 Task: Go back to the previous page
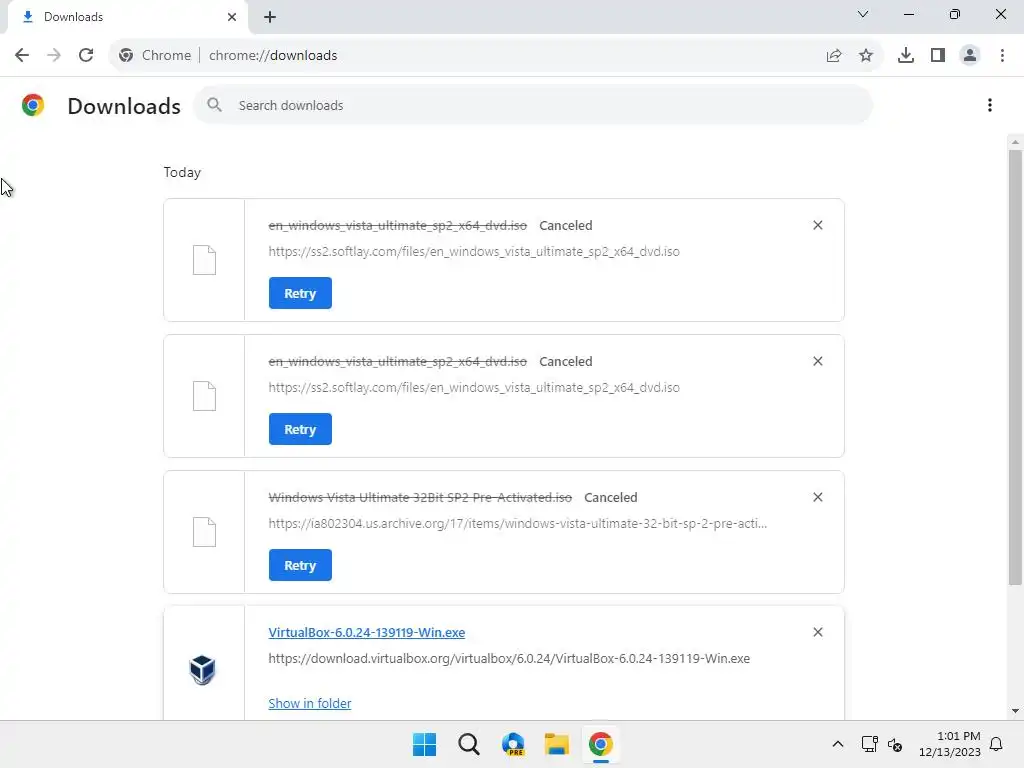(22, 56)
